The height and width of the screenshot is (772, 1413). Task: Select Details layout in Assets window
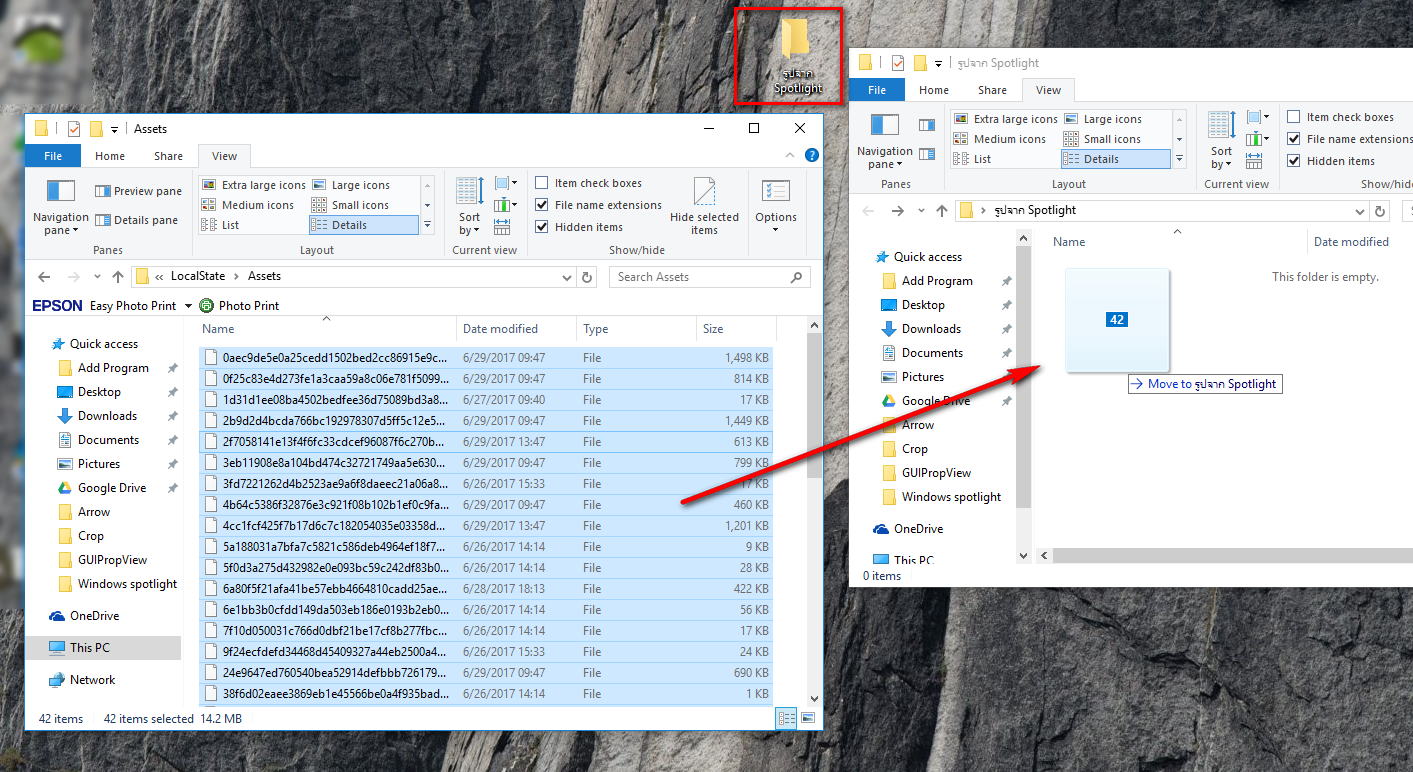coord(364,225)
